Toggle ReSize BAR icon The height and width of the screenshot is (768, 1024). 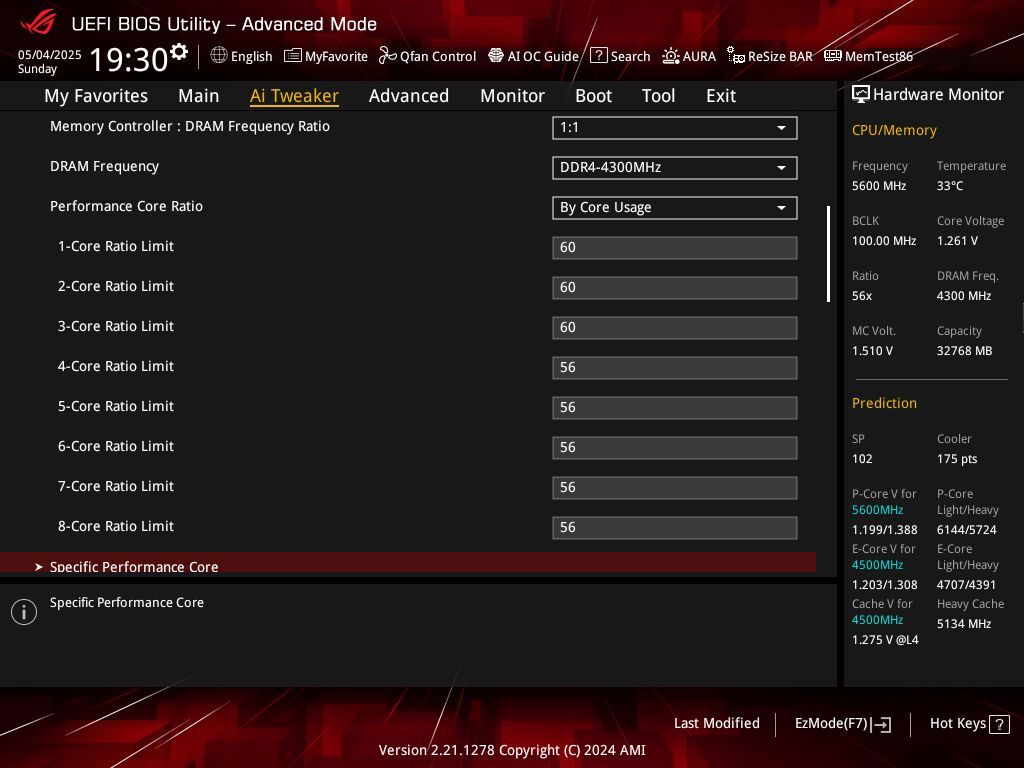(x=735, y=56)
